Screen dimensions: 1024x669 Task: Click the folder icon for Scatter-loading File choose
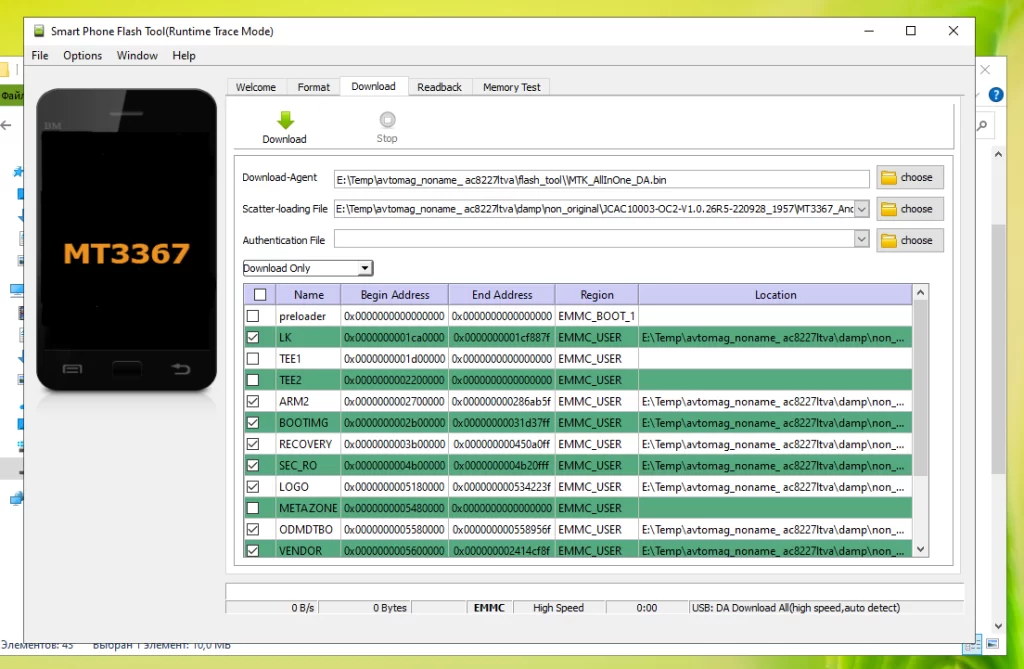889,209
